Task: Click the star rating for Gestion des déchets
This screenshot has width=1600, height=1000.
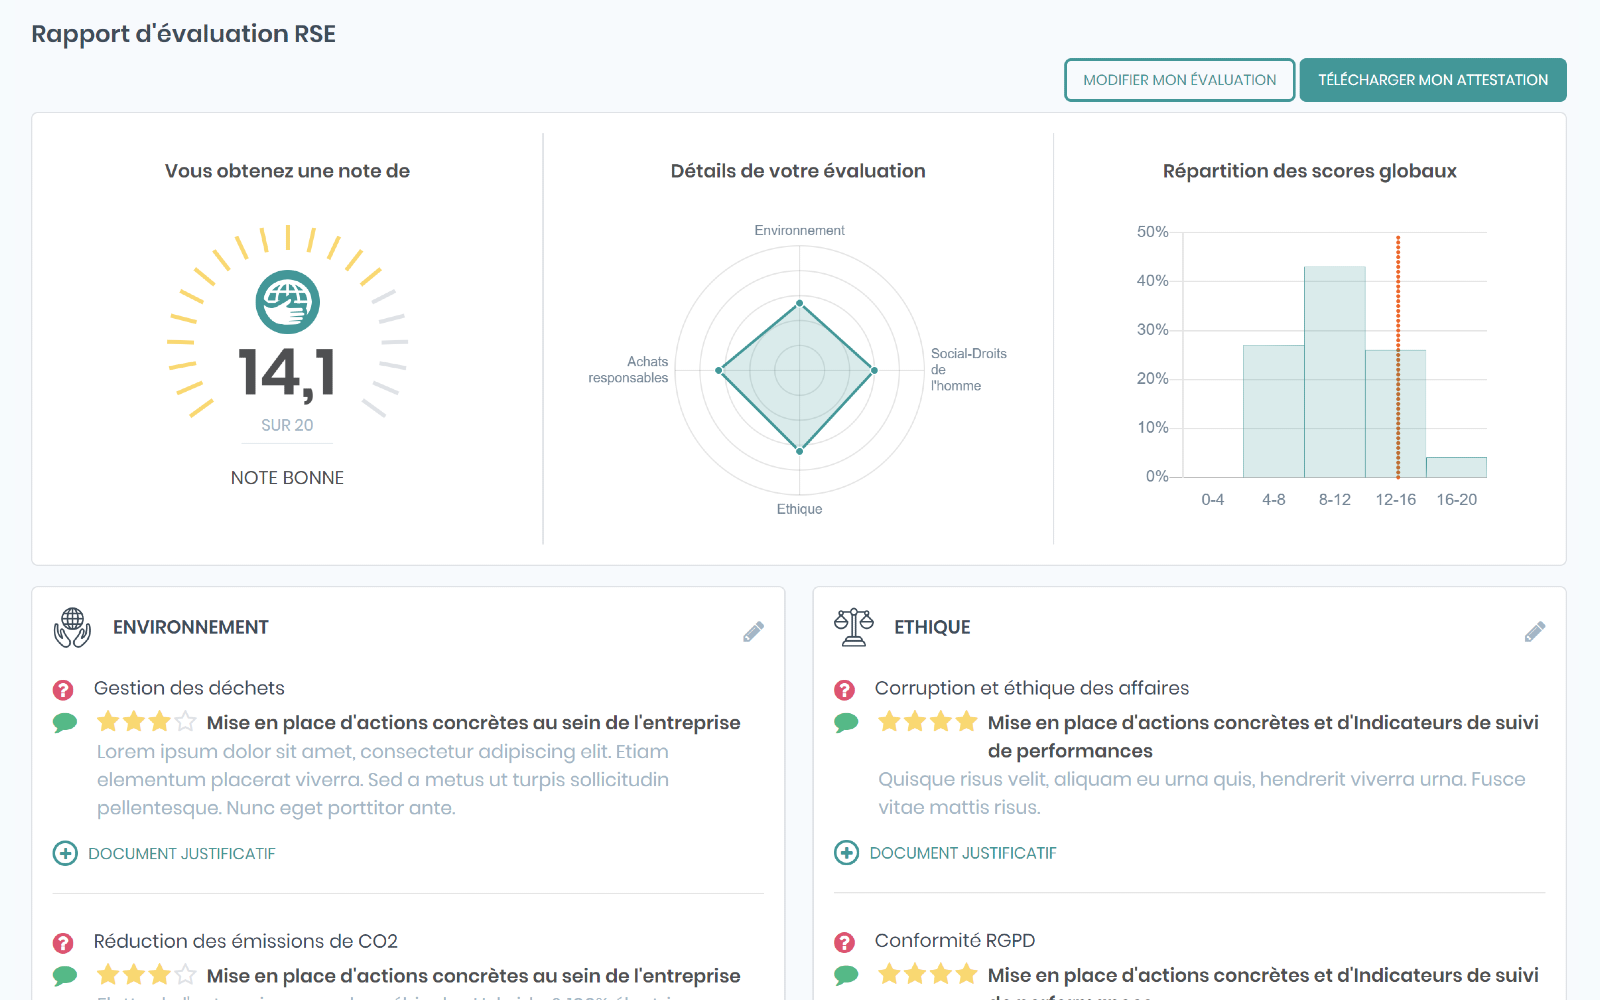Action: coord(146,722)
